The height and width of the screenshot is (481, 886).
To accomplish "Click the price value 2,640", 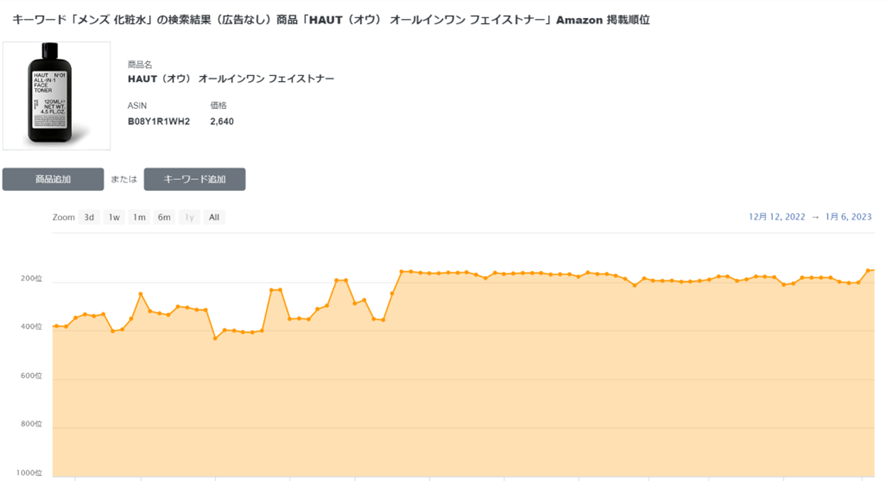I will (222, 122).
